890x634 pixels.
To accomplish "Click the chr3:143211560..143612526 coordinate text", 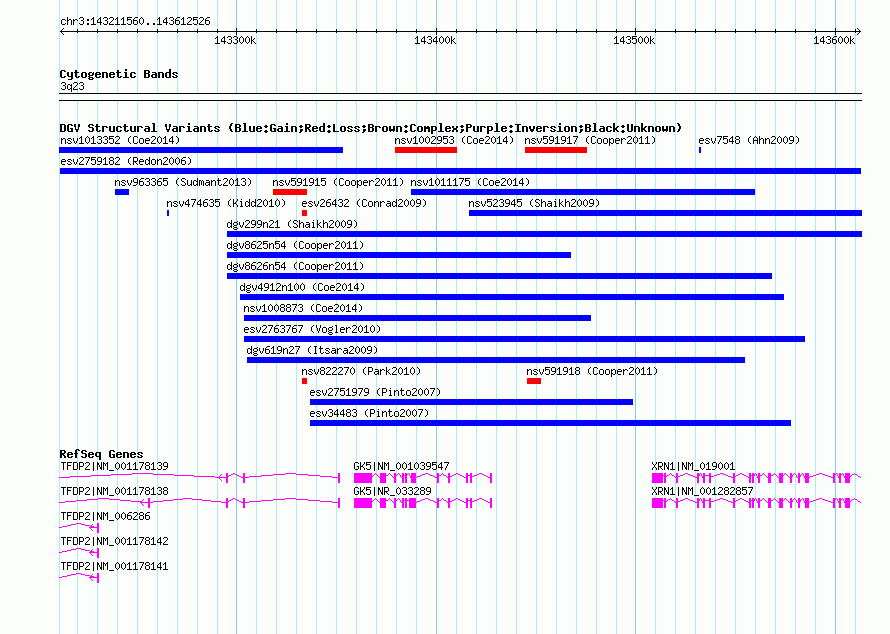I will (x=135, y=22).
